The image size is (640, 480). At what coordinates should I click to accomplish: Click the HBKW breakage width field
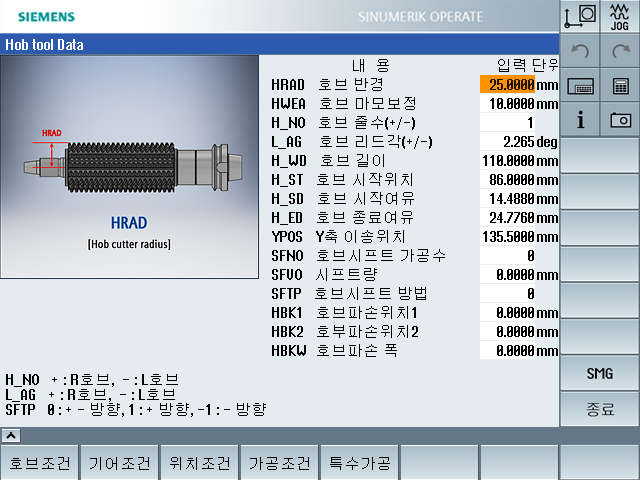507,350
